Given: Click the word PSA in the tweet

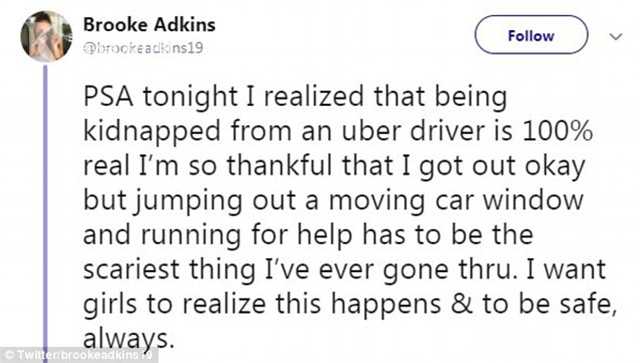Looking at the screenshot, I should (108, 97).
